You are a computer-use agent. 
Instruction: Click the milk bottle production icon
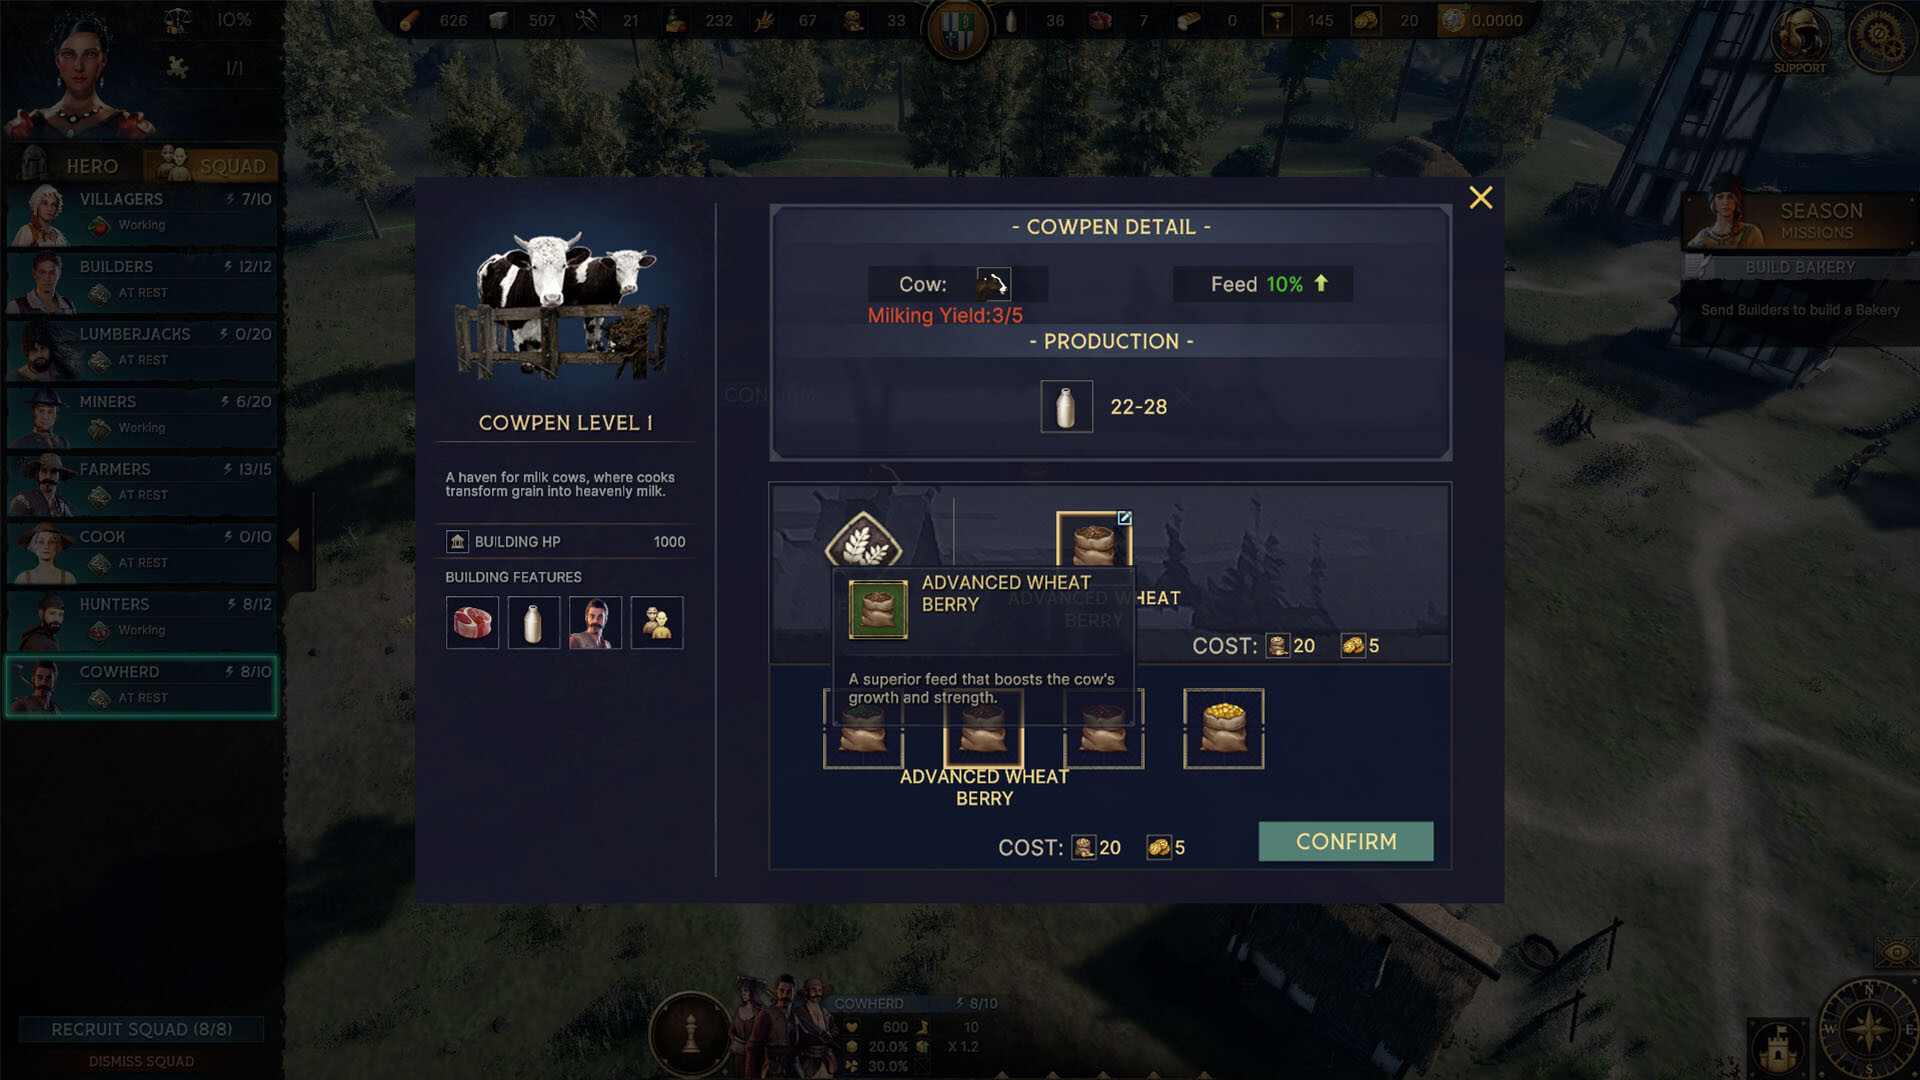point(1066,407)
